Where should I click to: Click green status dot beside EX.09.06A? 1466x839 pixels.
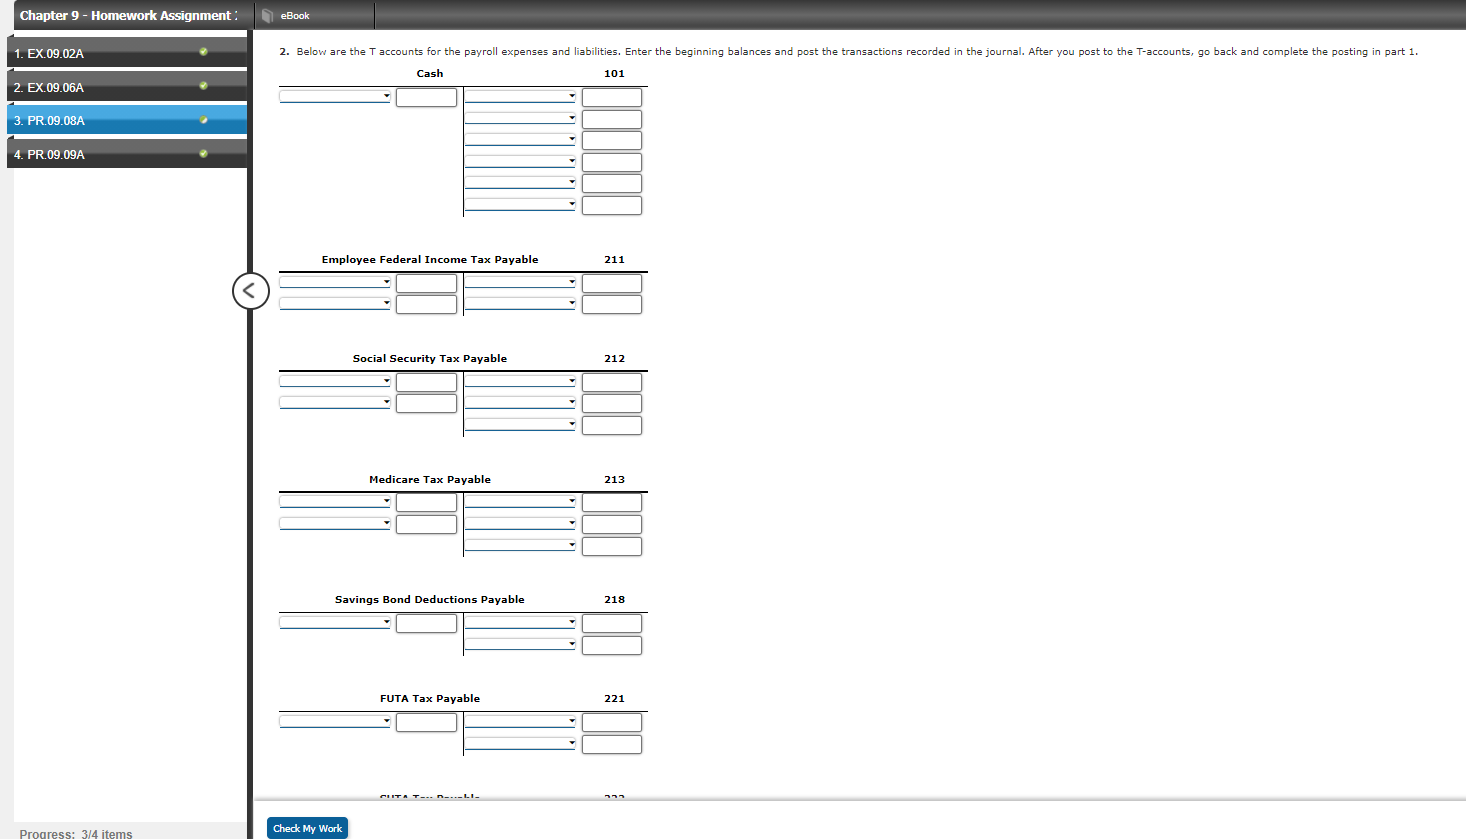(203, 85)
